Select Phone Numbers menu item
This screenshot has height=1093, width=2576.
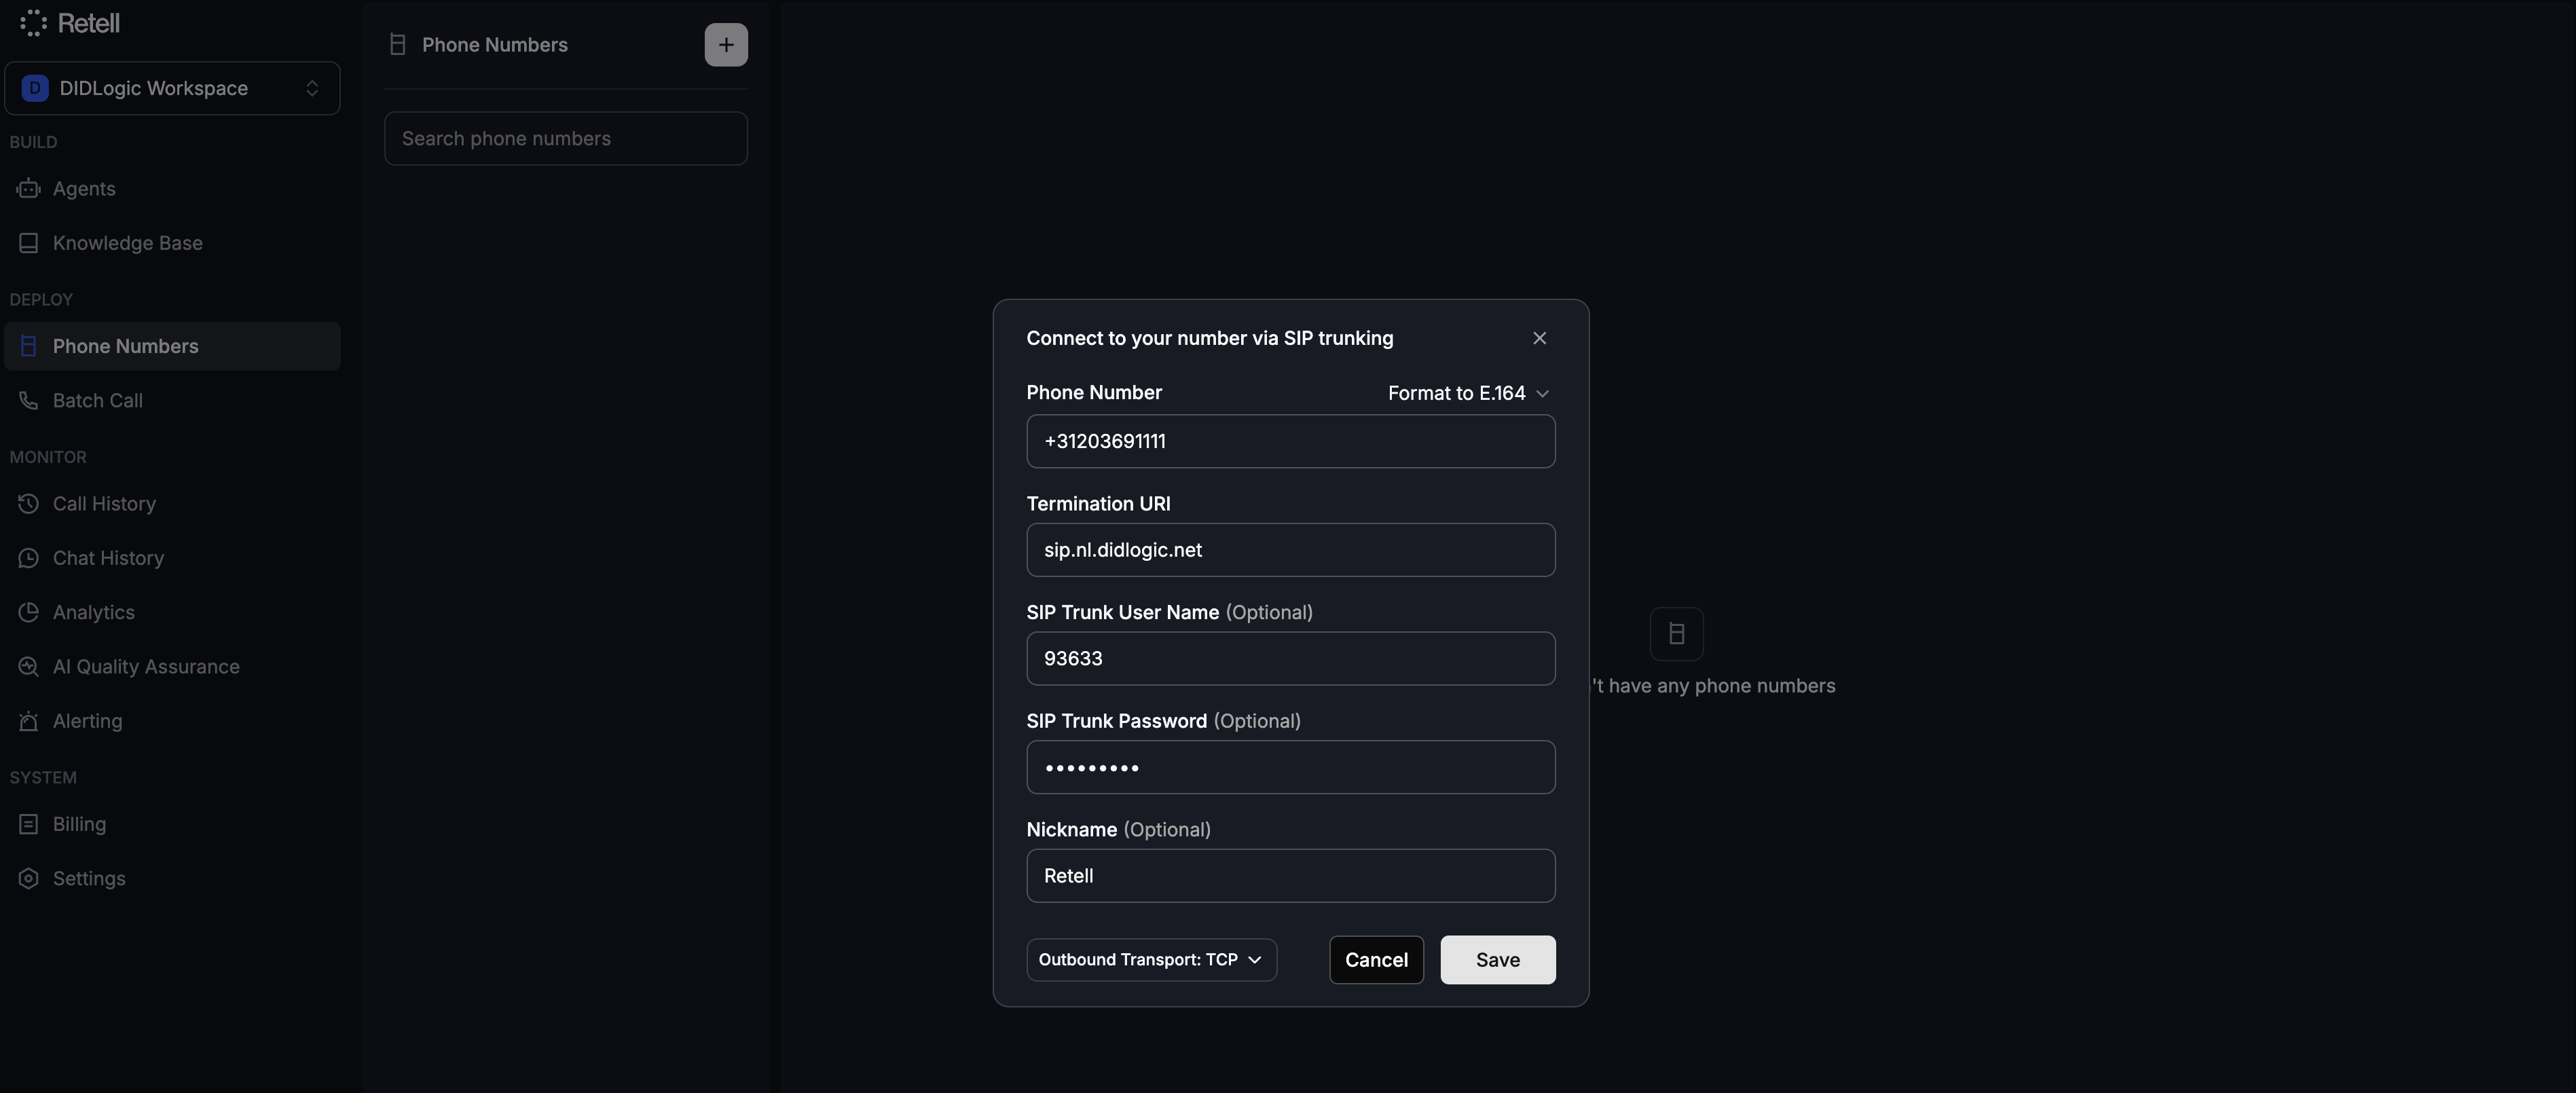pos(125,346)
